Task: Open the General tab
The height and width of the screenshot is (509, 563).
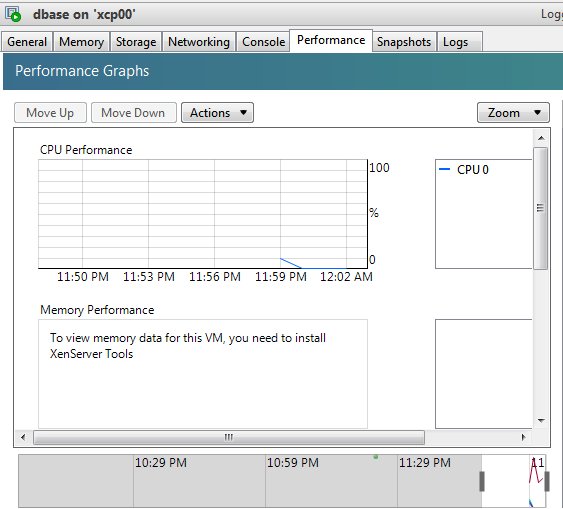Action: point(27,42)
